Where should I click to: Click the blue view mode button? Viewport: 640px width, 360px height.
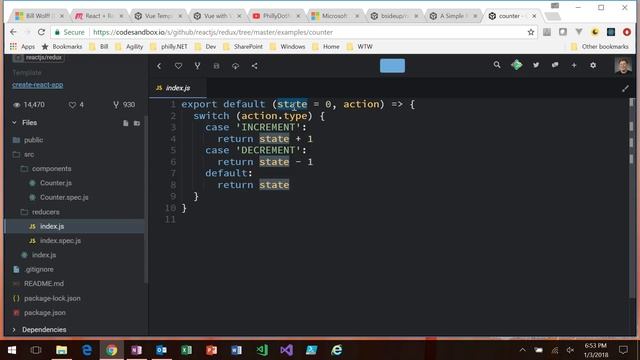click(x=392, y=66)
